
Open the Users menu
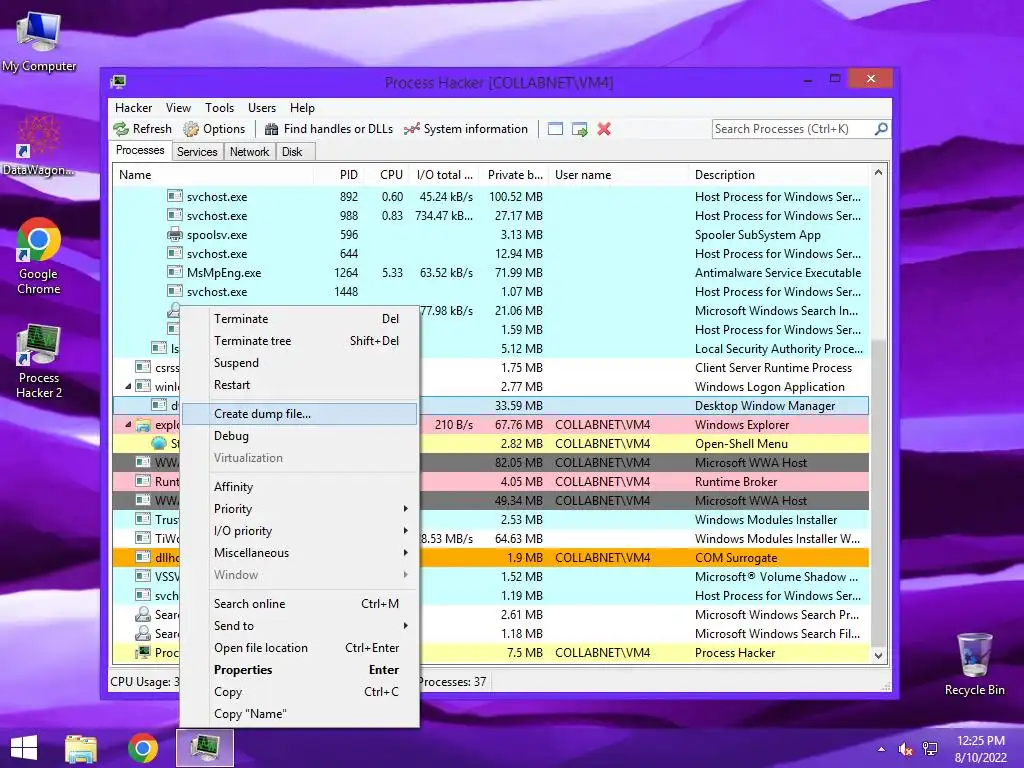pos(262,108)
